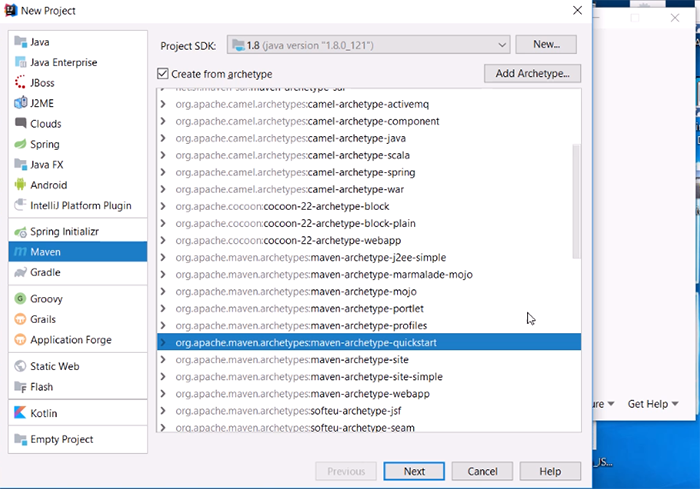Image resolution: width=700 pixels, height=489 pixels.
Task: Expand maven-archetype-quickstart entry
Action: (x=163, y=343)
